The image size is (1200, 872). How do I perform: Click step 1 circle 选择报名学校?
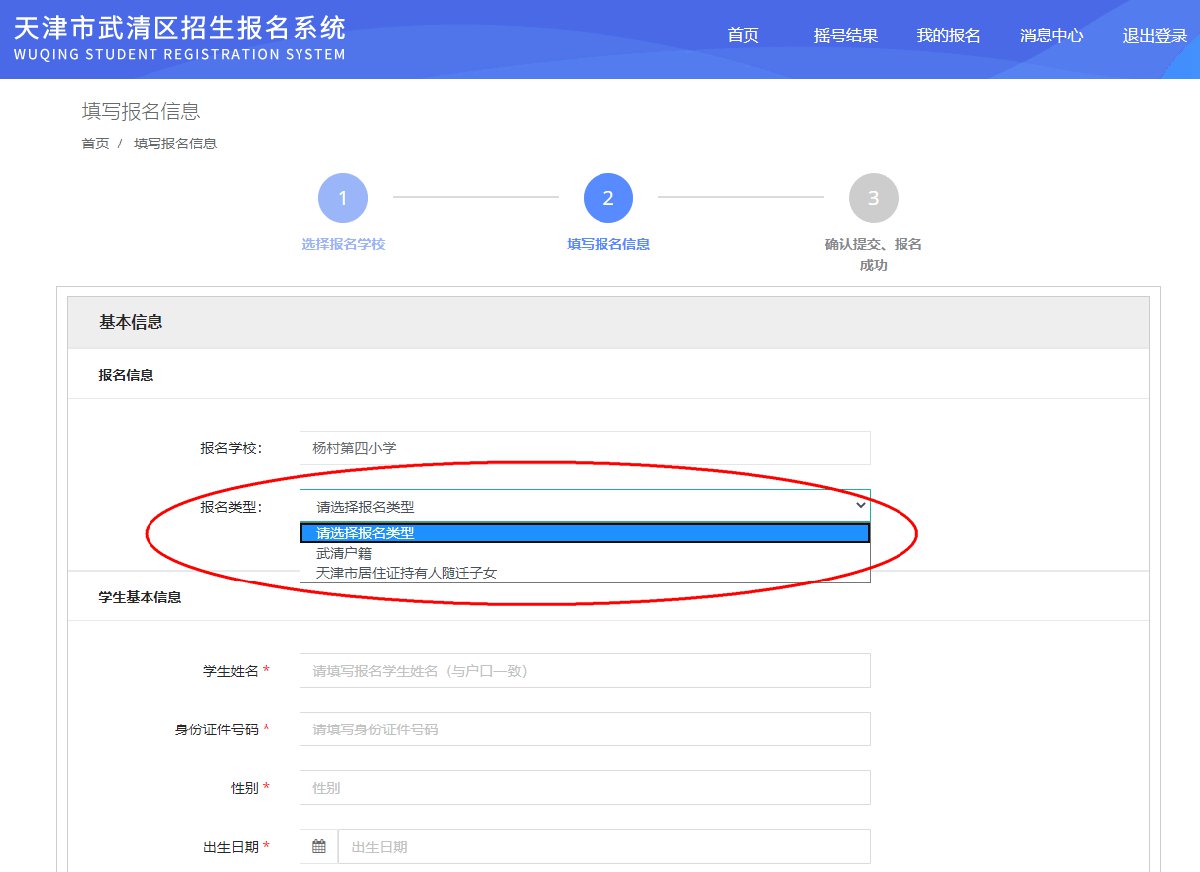(343, 198)
